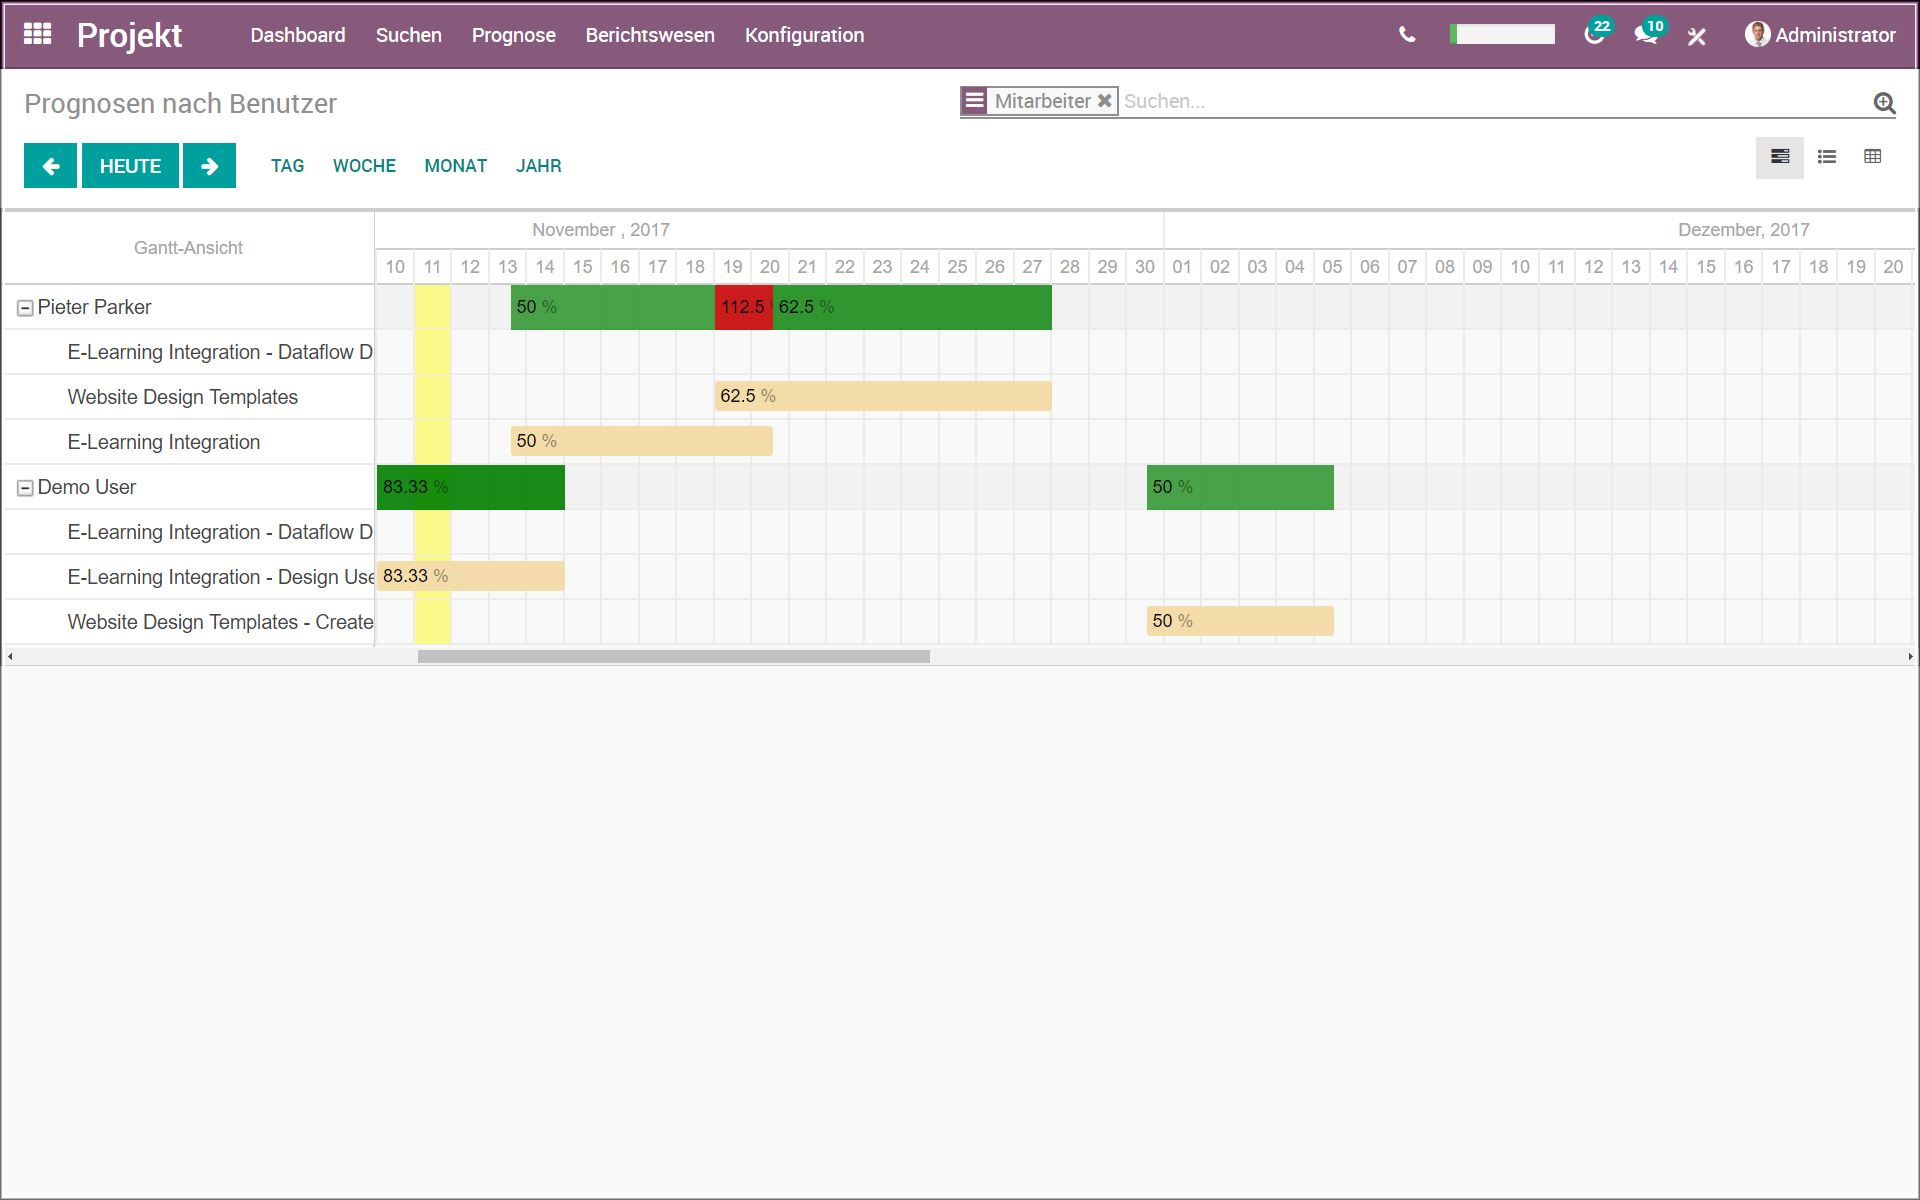
Task: Click the debug tools icon
Action: tap(1696, 37)
